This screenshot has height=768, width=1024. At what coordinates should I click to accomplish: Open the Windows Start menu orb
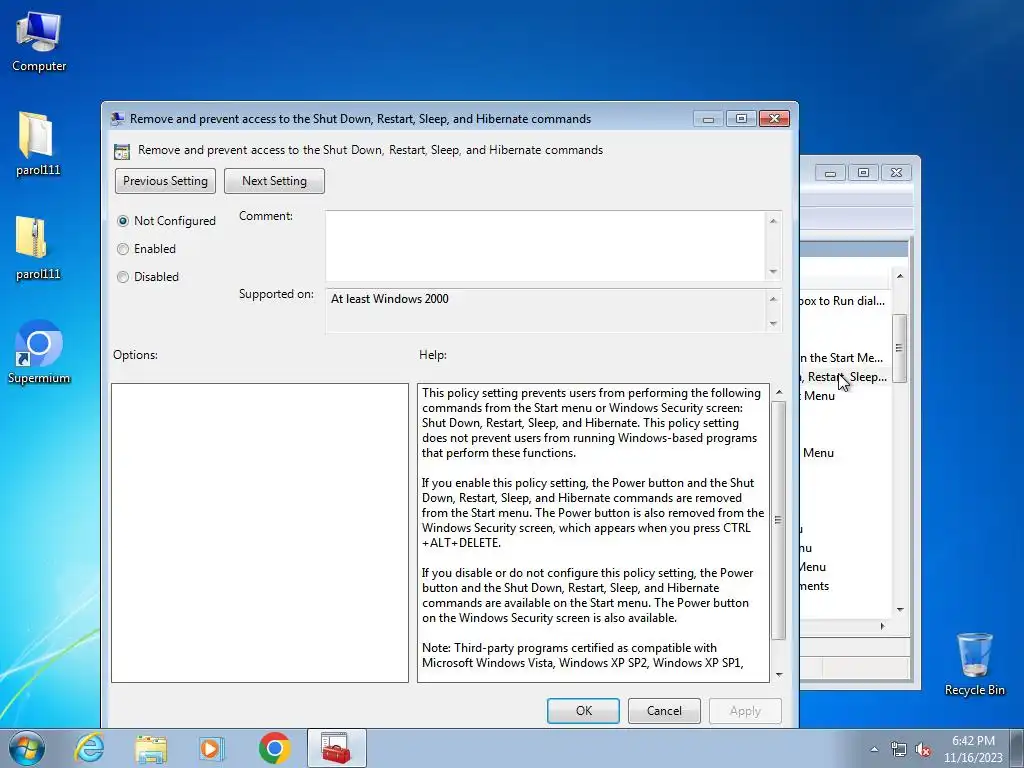click(27, 748)
